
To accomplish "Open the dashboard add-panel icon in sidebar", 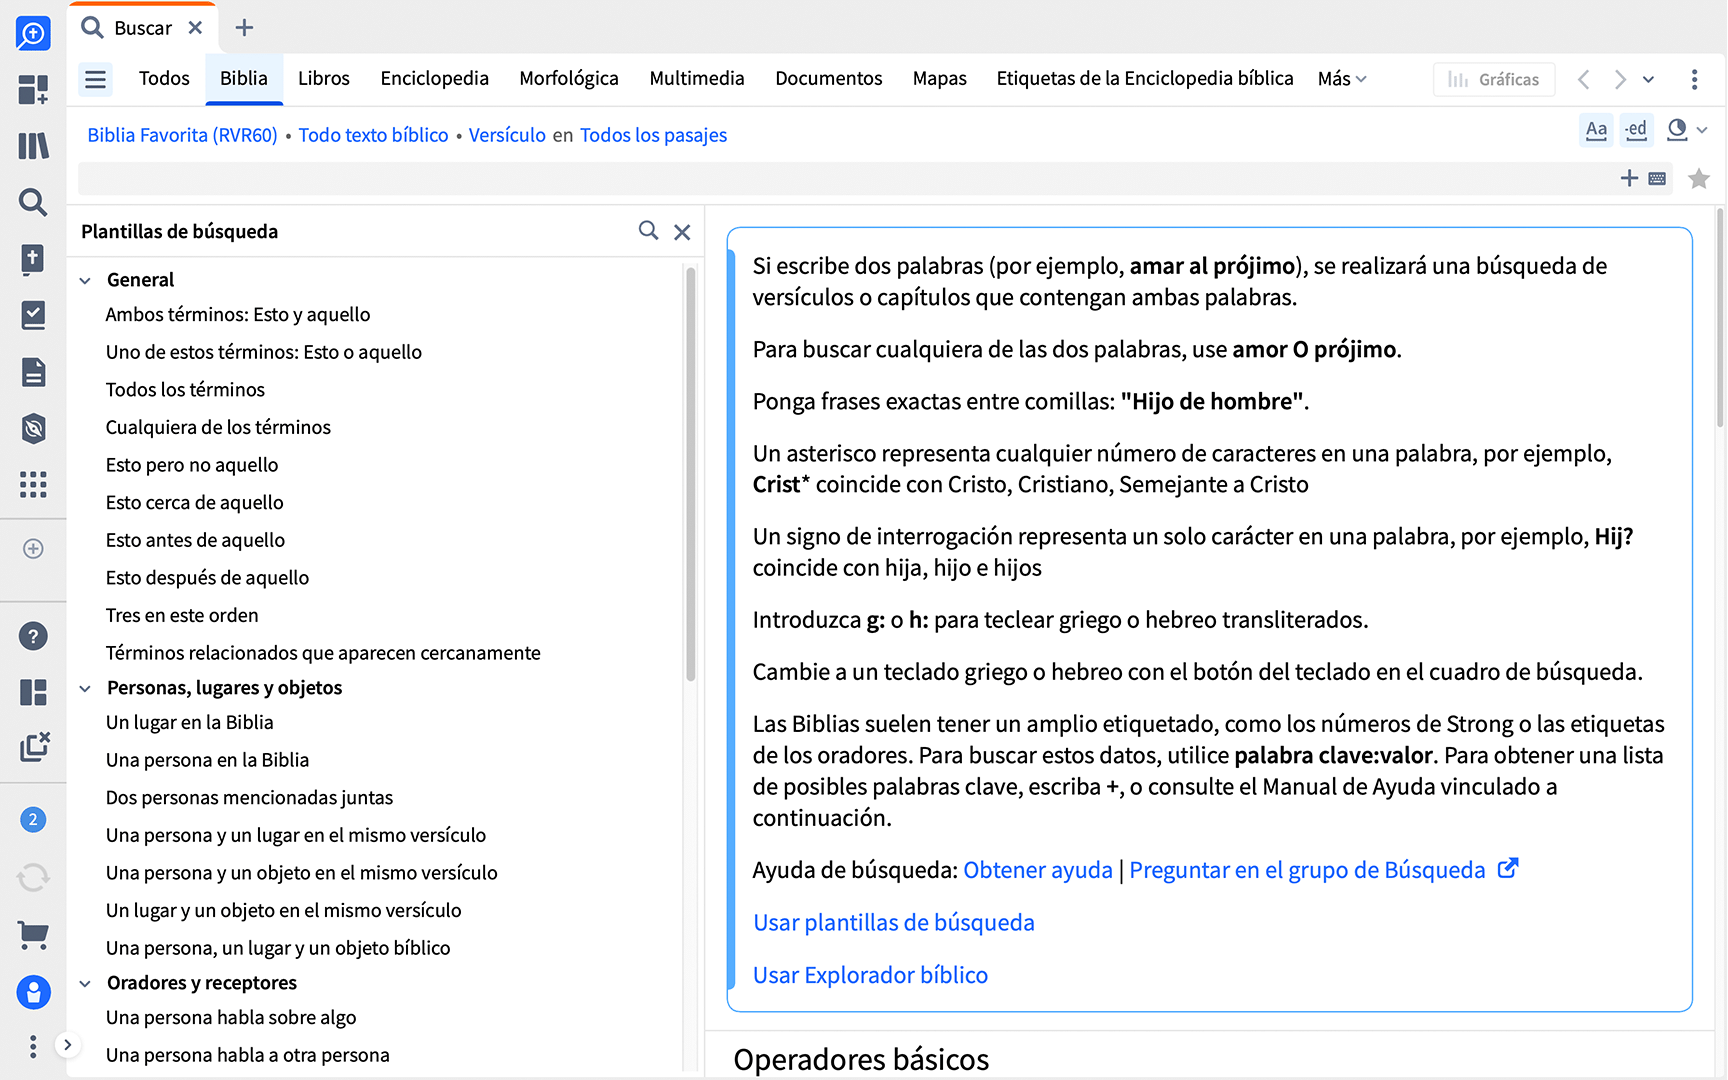I will point(33,90).
